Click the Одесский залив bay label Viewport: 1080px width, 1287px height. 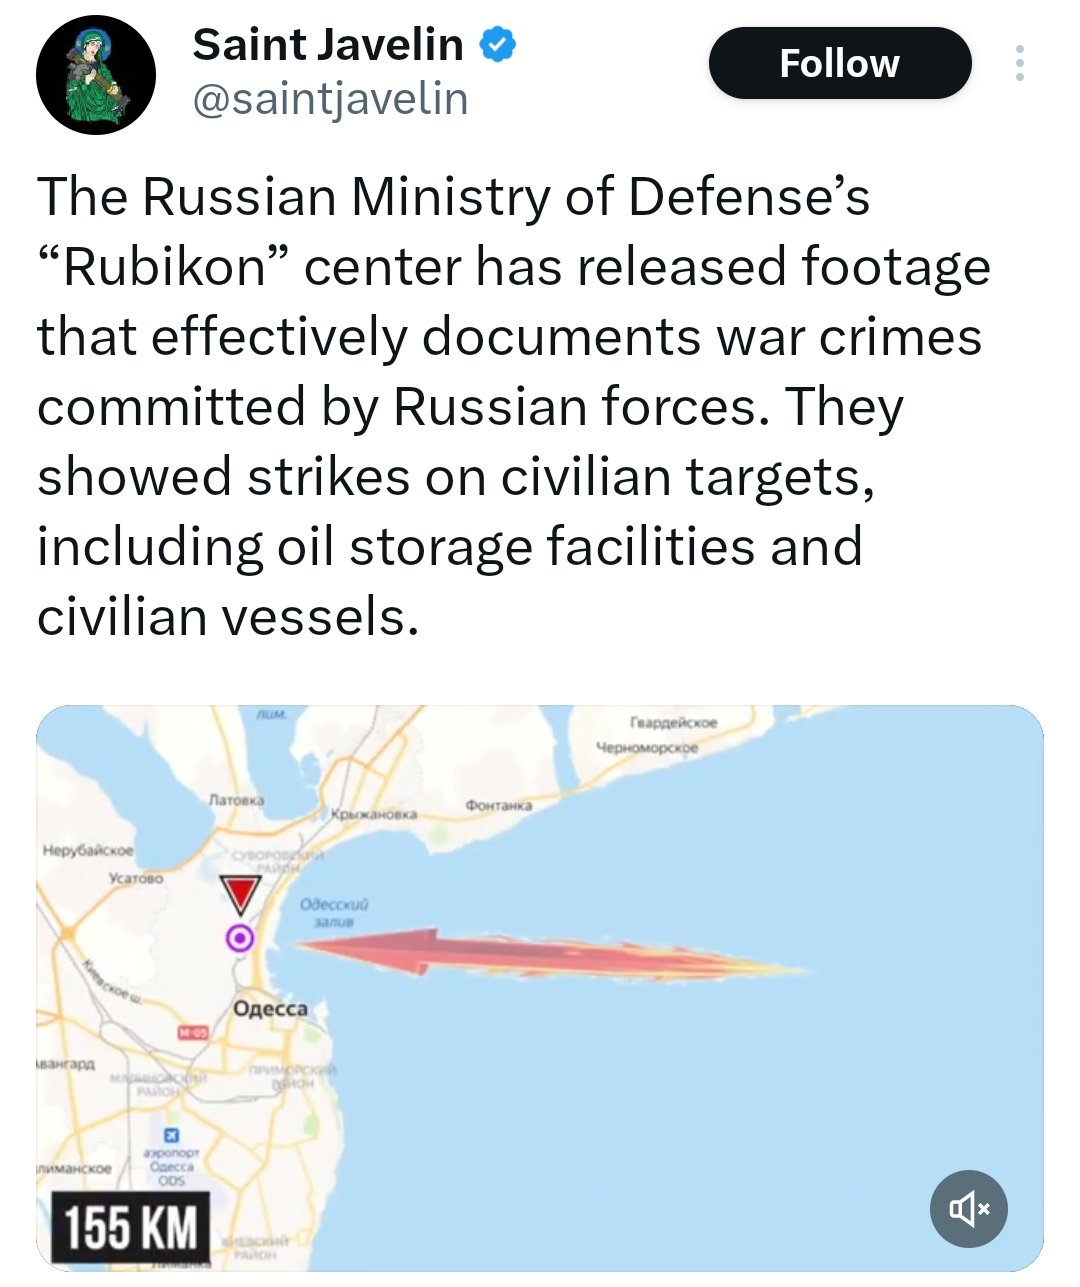coord(334,912)
